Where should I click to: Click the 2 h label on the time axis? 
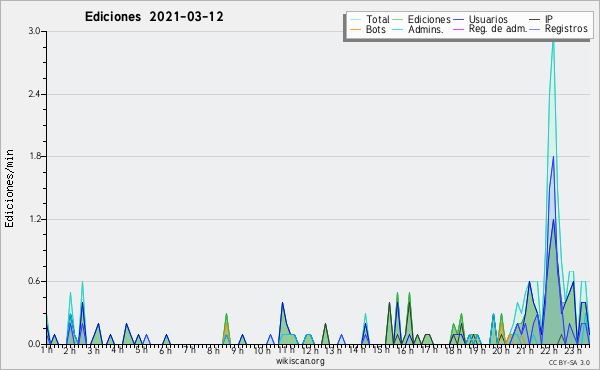coord(69,350)
